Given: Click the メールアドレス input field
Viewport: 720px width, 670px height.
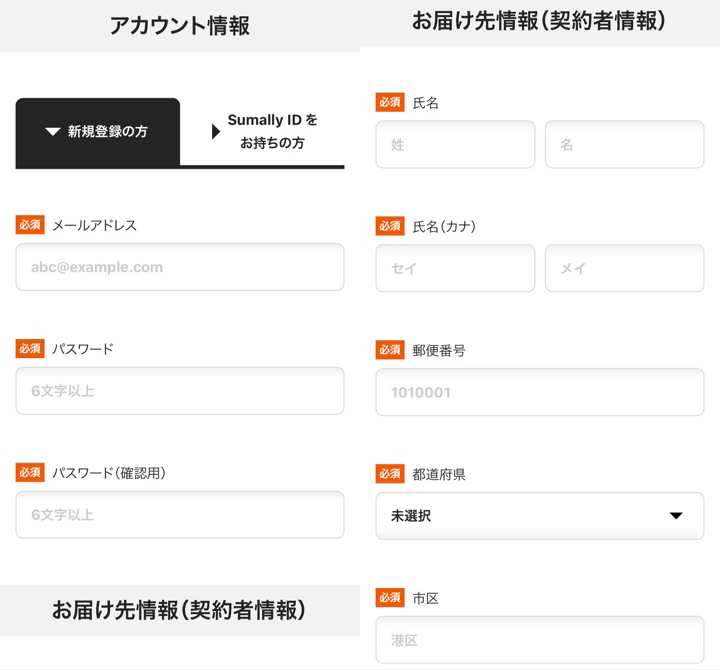Looking at the screenshot, I should point(180,267).
